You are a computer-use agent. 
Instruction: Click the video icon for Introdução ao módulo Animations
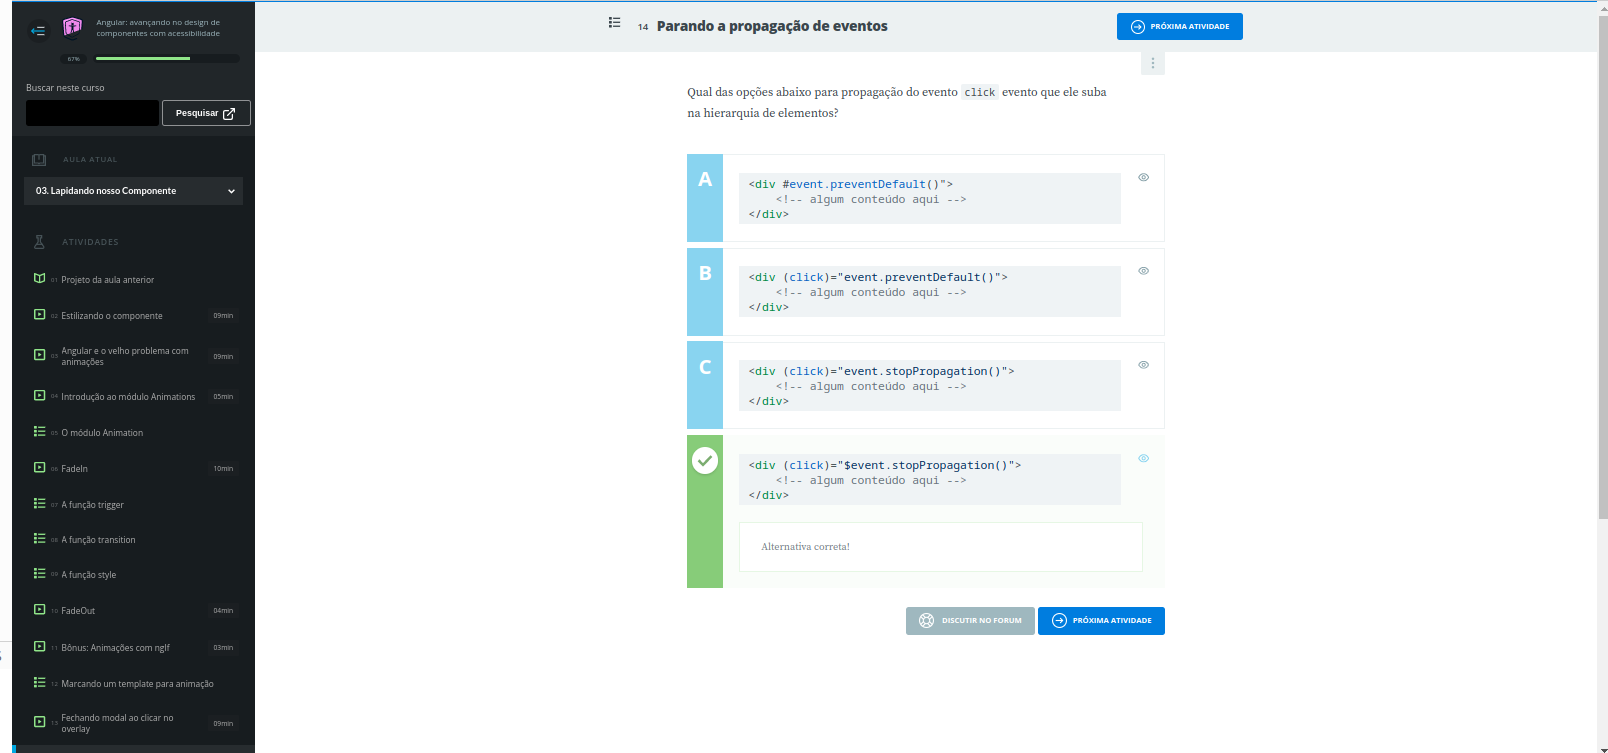click(39, 396)
